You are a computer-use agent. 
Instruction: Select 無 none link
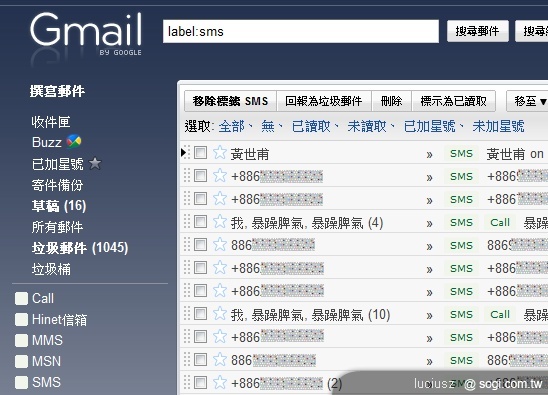(268, 126)
